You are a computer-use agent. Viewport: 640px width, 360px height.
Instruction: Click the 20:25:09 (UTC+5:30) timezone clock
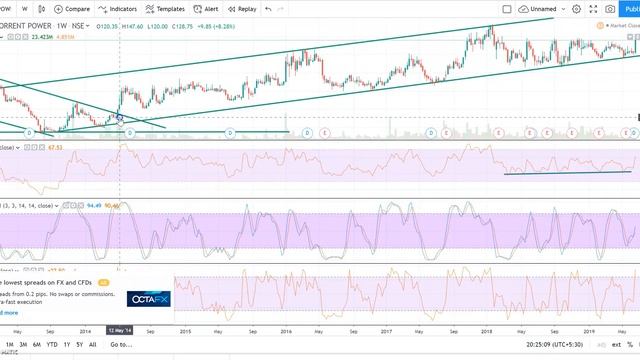(x=554, y=345)
